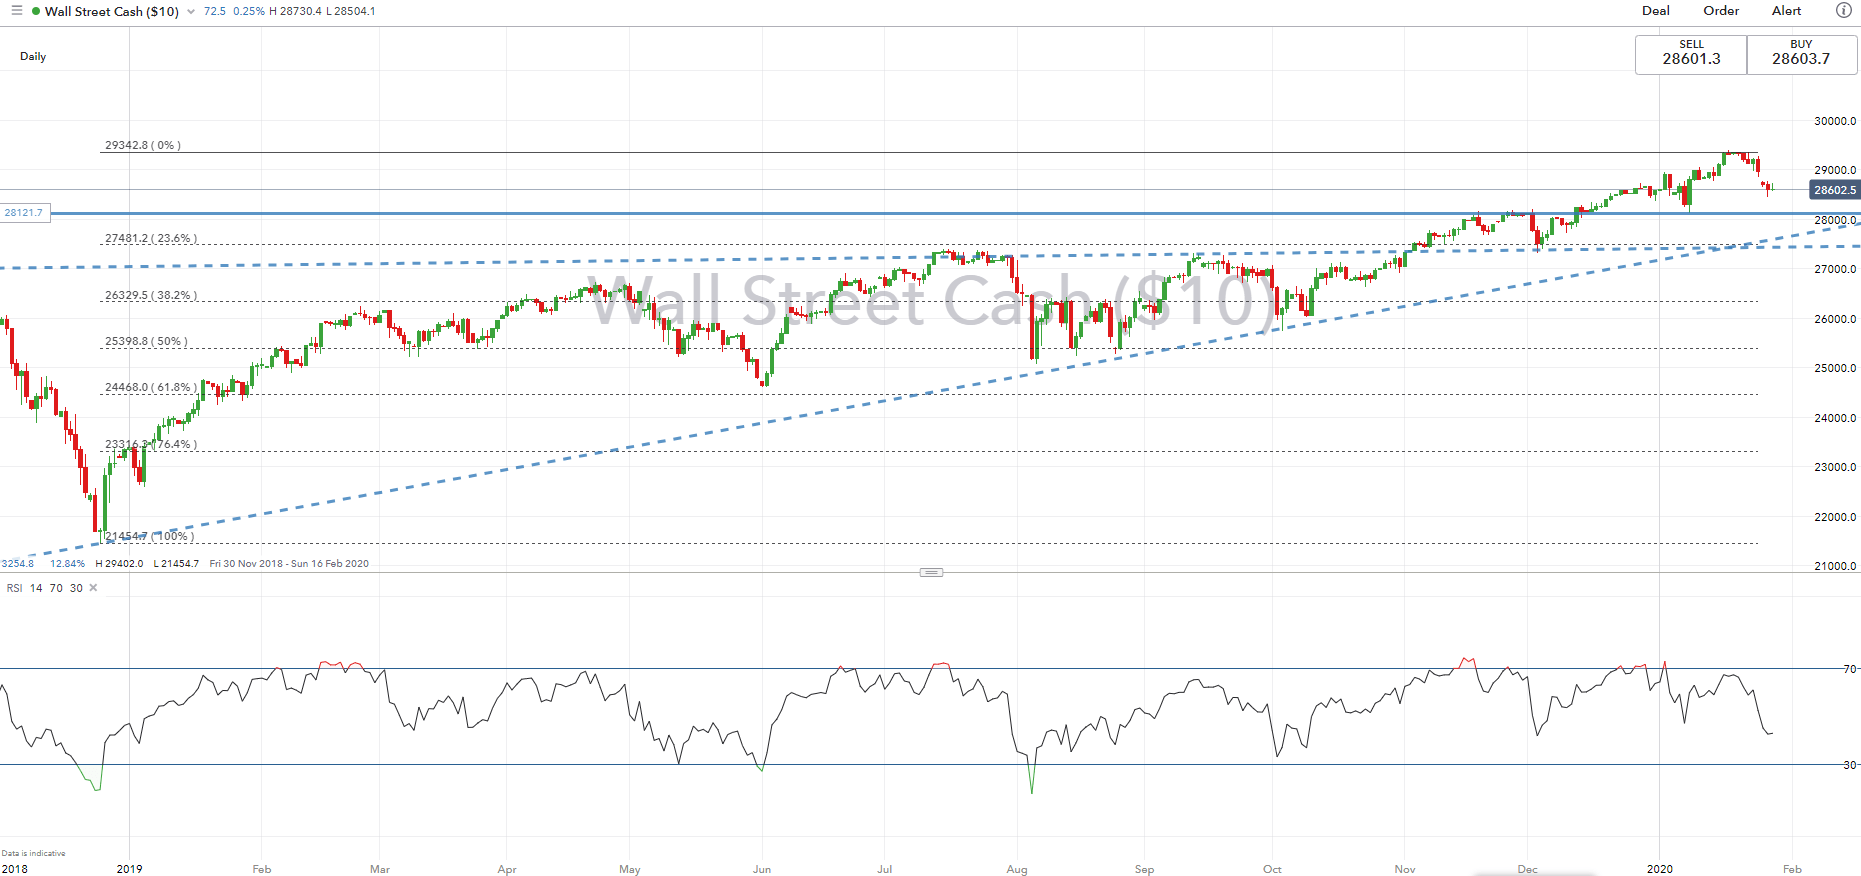This screenshot has width=1861, height=876.
Task: Click the info icon at top right
Action: point(1843,11)
